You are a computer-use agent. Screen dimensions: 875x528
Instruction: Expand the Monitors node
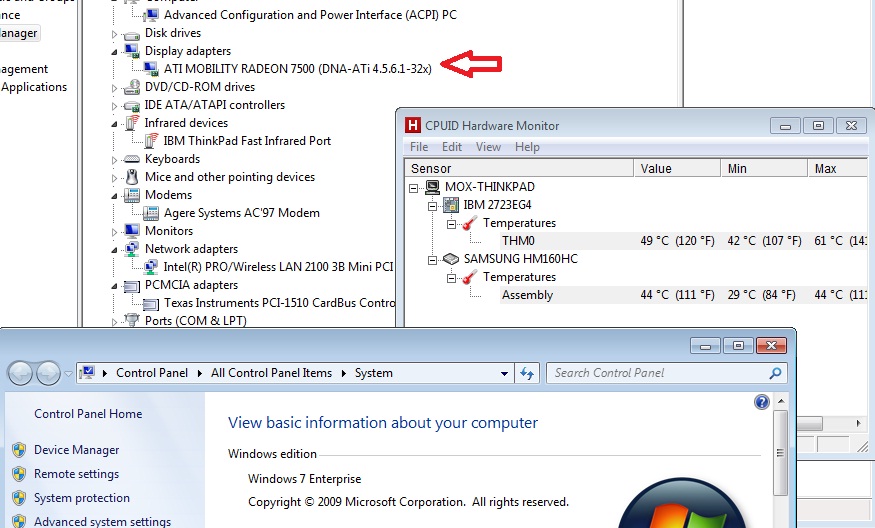(x=114, y=232)
